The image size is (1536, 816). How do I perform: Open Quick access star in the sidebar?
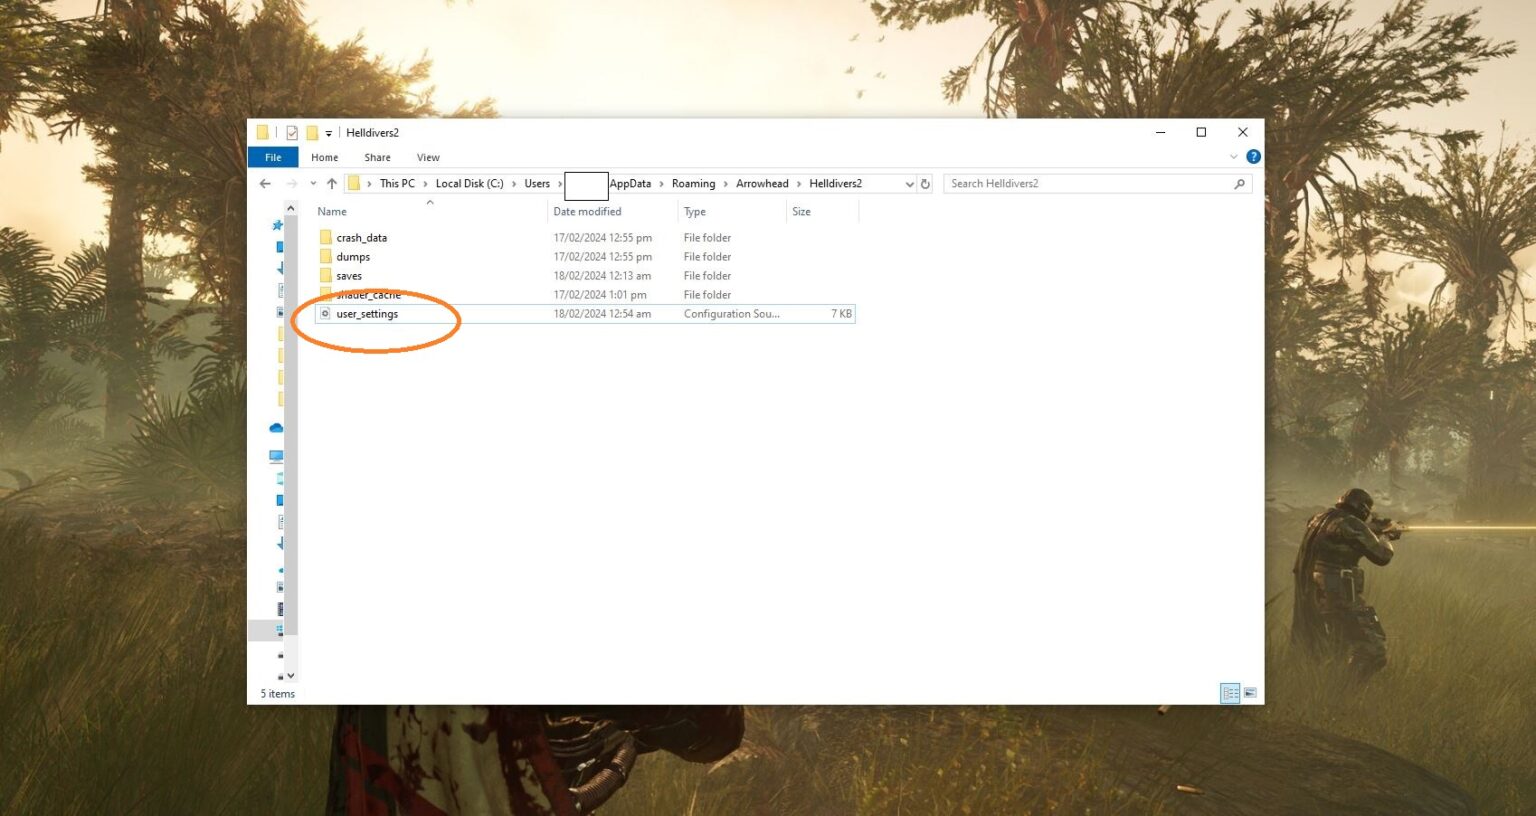coord(277,225)
